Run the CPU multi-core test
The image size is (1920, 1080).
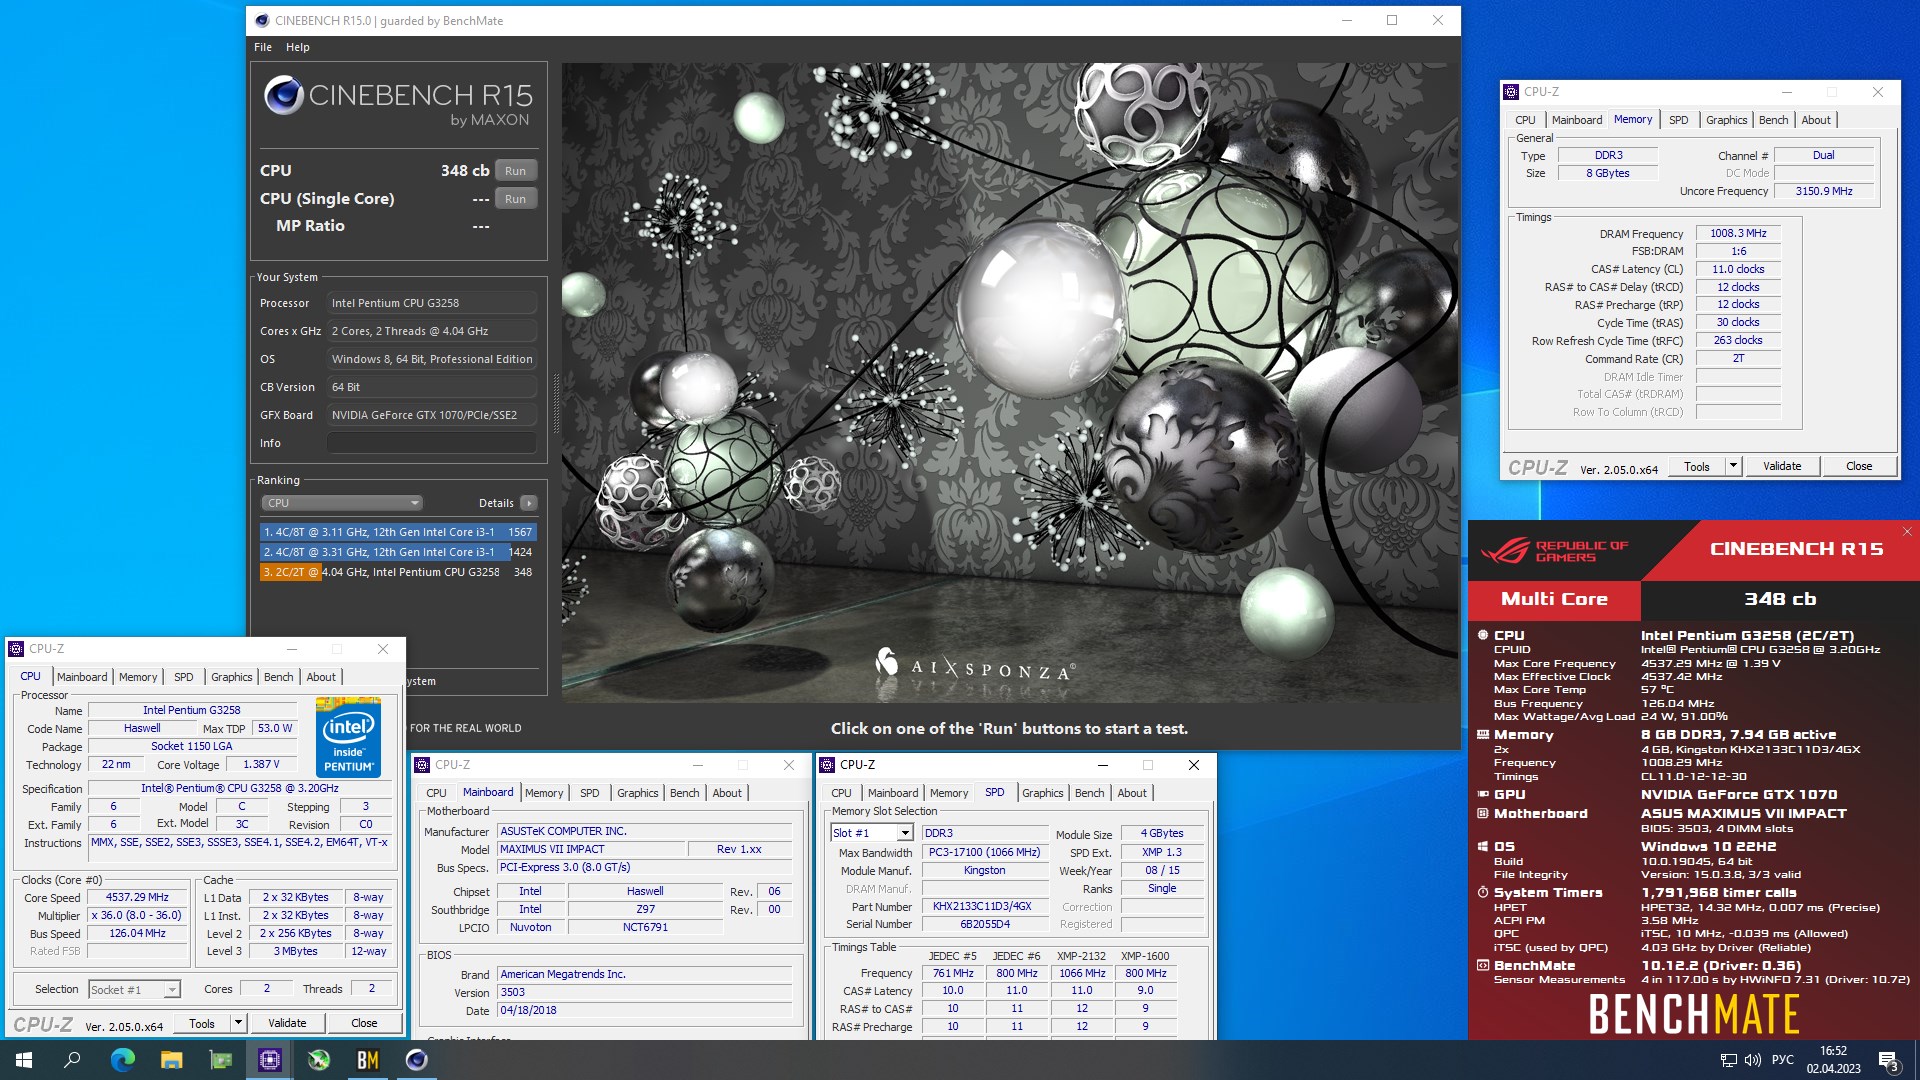click(515, 171)
